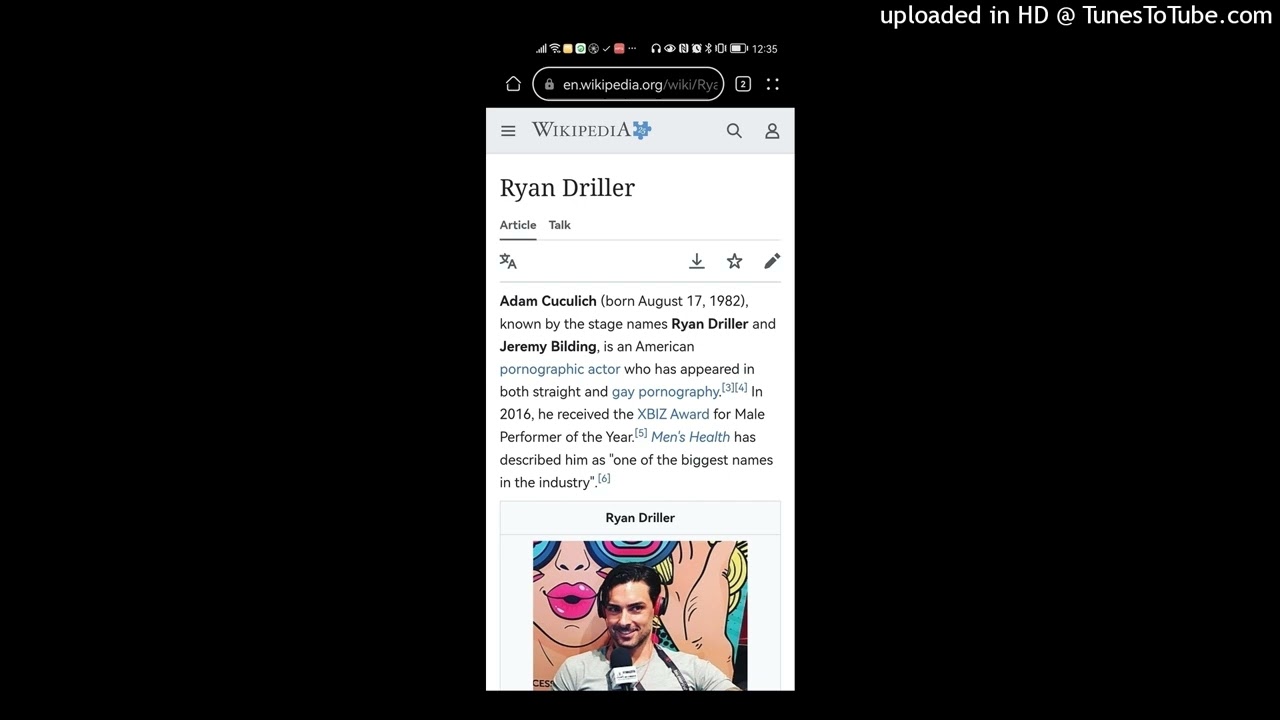Viewport: 1280px width, 720px height.
Task: Open the pornographic actor link
Action: 560,369
